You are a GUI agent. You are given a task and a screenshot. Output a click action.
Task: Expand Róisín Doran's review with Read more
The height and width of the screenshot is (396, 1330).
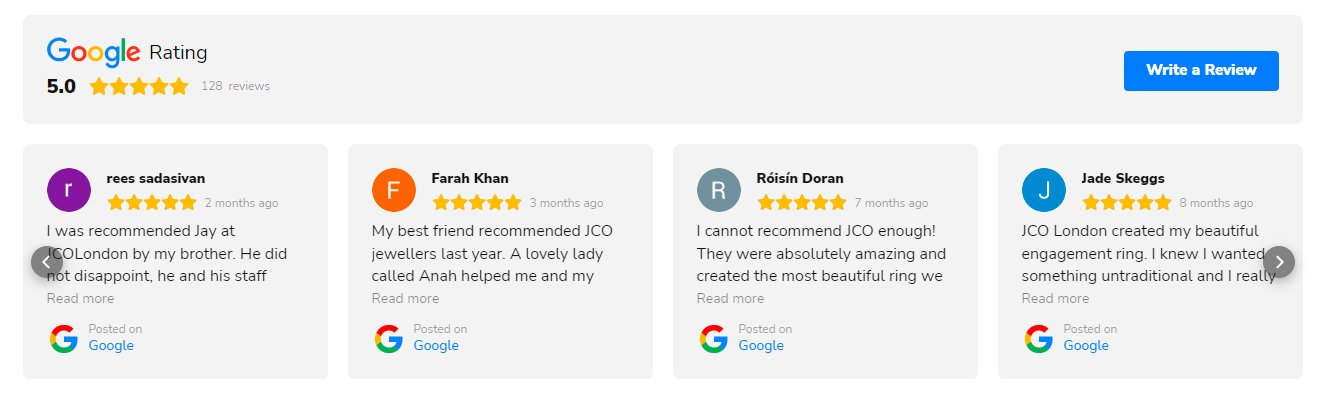click(x=730, y=298)
